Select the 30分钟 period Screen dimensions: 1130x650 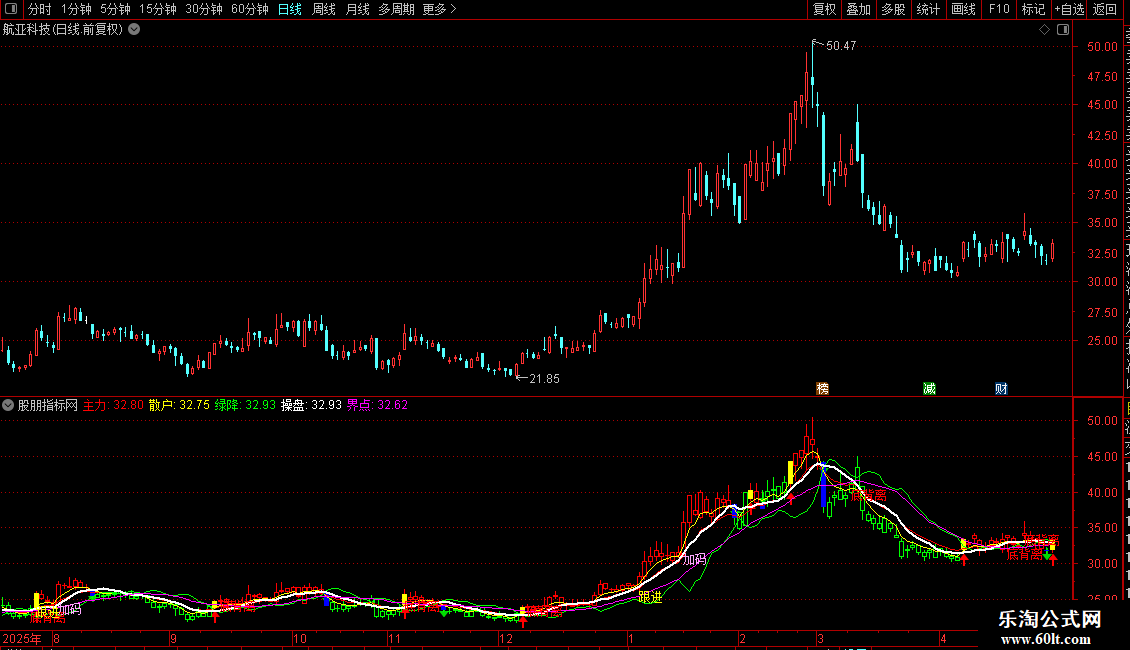click(x=204, y=9)
